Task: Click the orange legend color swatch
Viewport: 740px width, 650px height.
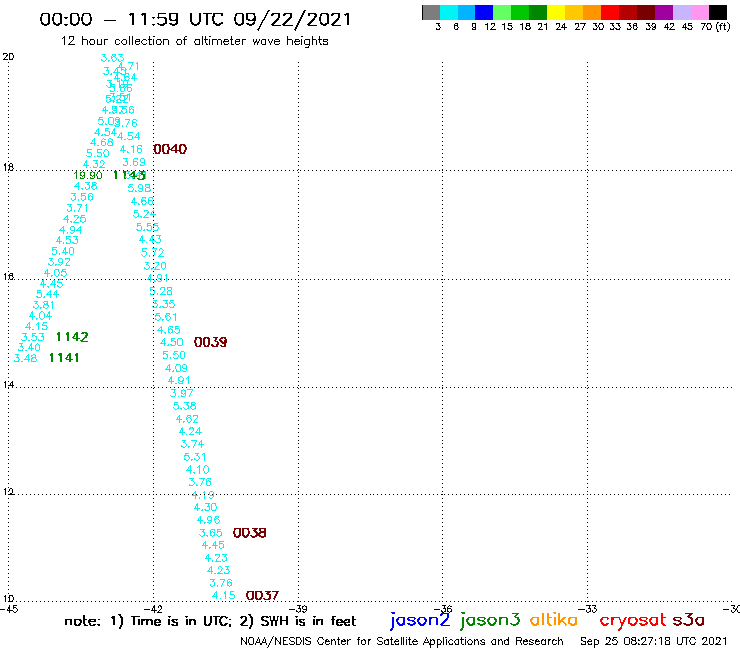Action: pyautogui.click(x=592, y=13)
